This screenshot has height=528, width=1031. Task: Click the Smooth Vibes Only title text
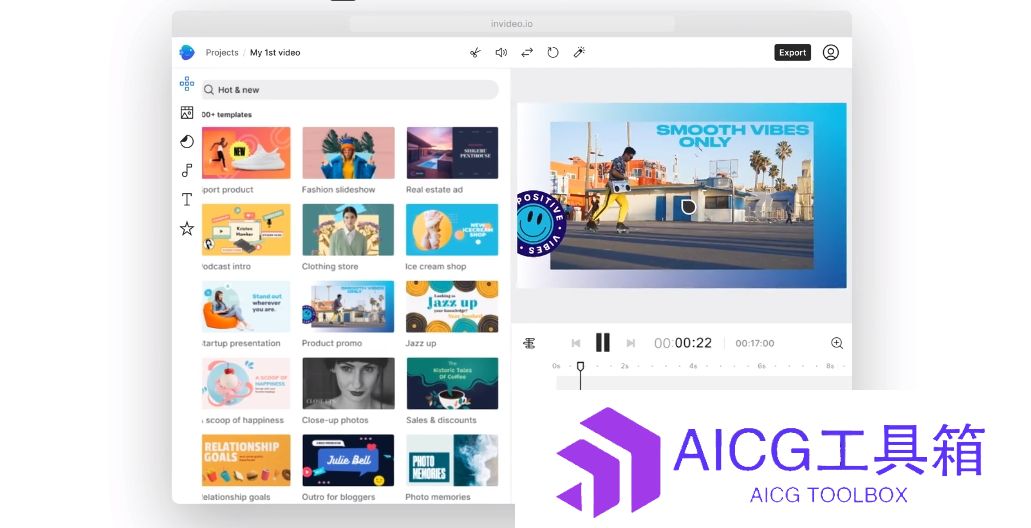coord(732,135)
